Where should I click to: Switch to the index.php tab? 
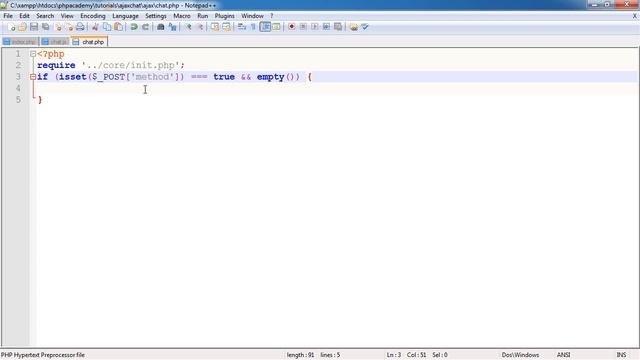point(20,42)
